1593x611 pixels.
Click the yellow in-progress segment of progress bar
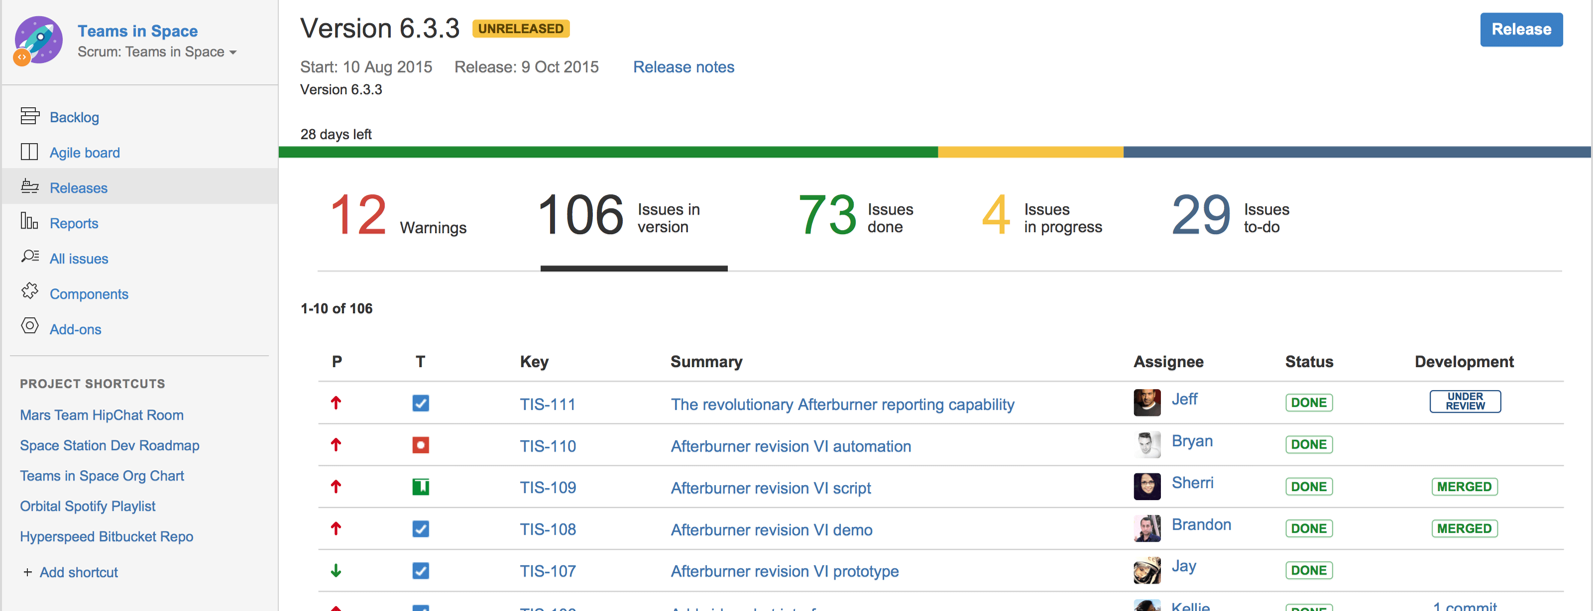pos(1030,153)
